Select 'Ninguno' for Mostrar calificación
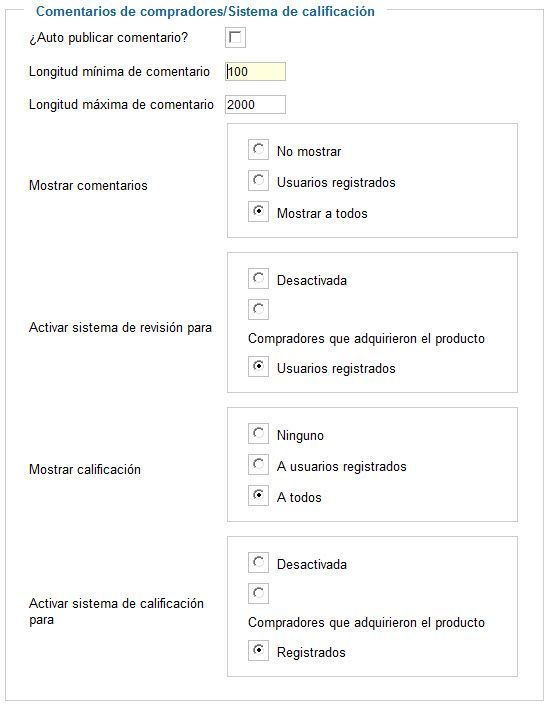 (x=259, y=433)
